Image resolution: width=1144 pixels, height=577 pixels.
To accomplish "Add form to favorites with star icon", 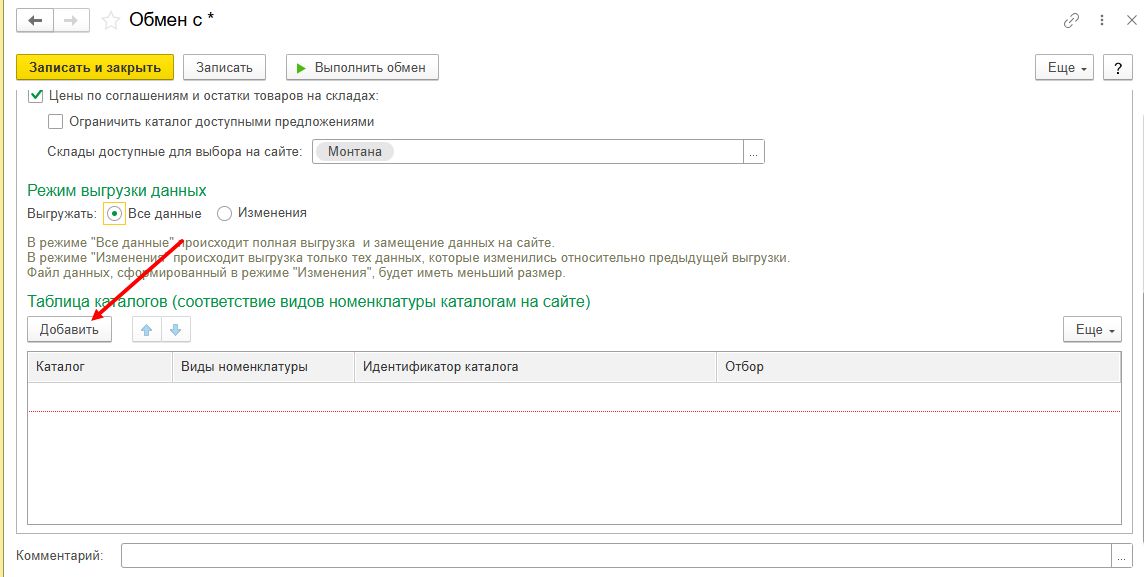I will pos(111,20).
